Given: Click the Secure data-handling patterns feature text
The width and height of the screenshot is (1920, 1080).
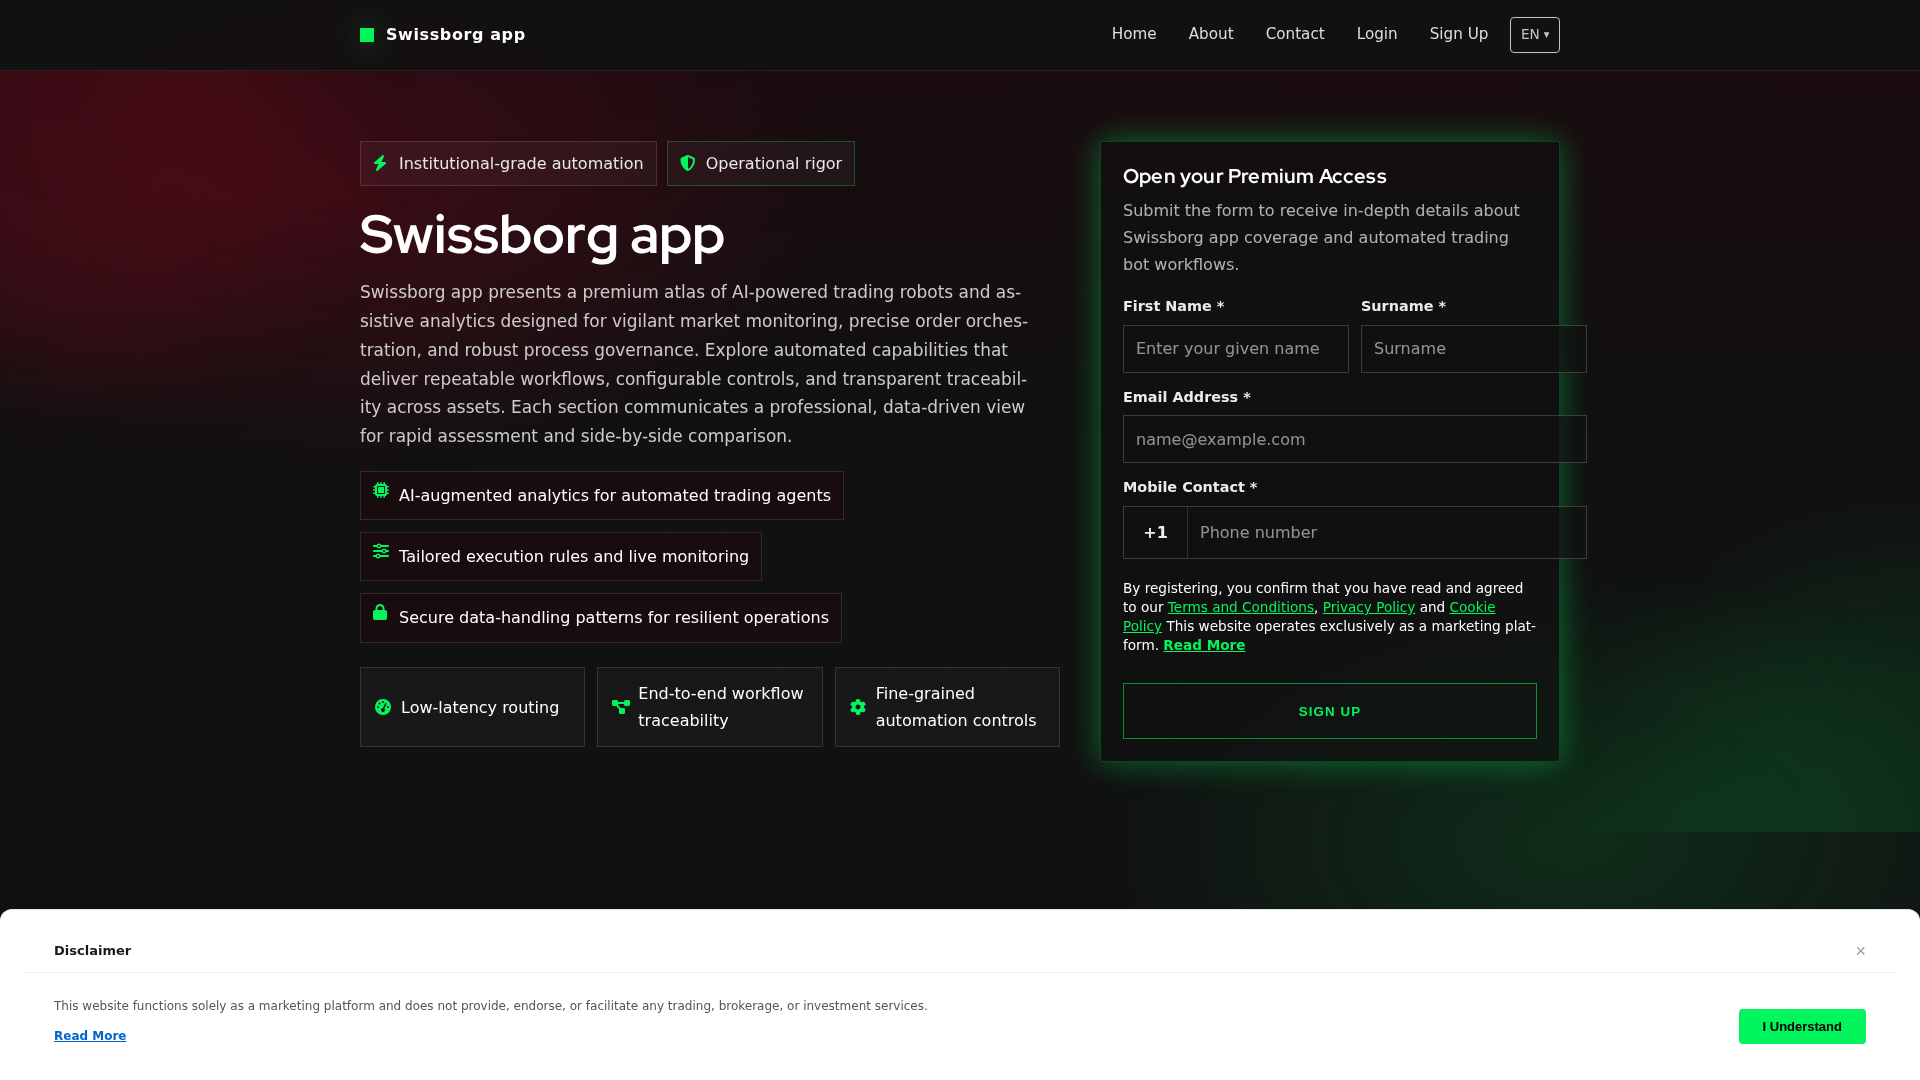Looking at the screenshot, I should [614, 618].
